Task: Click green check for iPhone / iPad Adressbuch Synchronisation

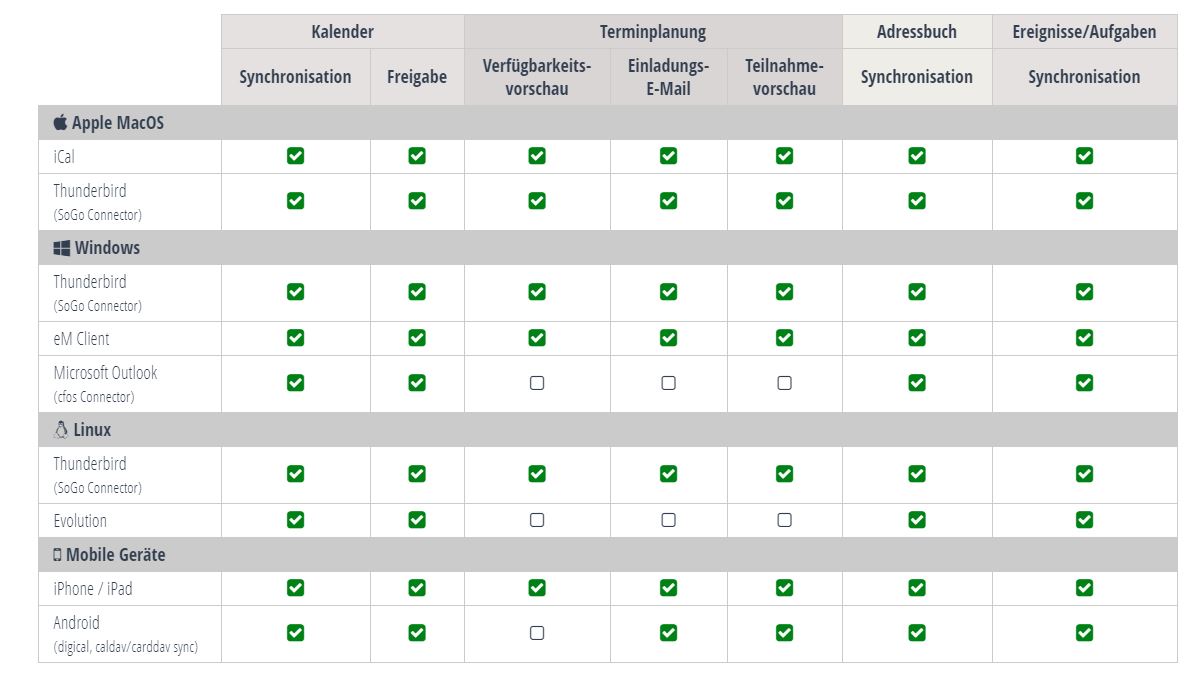Action: 917,588
